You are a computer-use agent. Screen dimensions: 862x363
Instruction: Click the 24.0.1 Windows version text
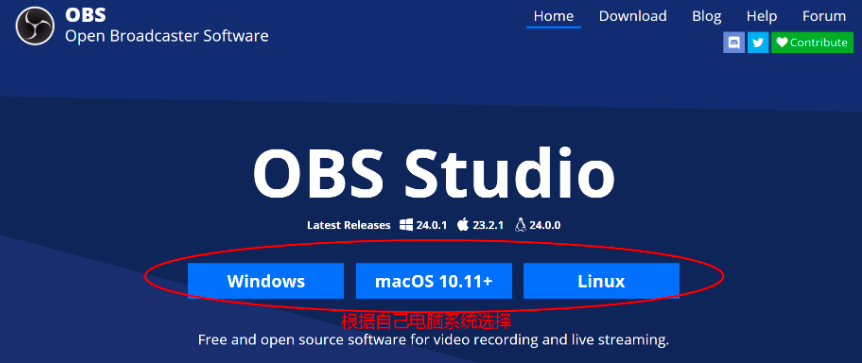coord(432,225)
